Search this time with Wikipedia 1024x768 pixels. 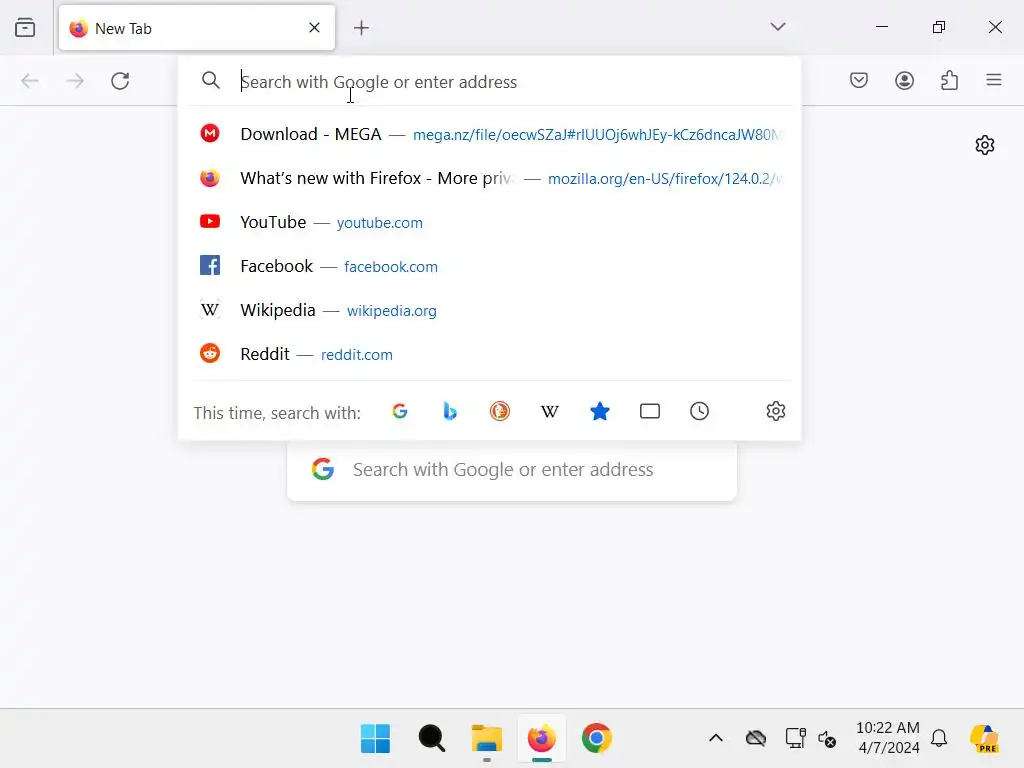pyautogui.click(x=549, y=411)
